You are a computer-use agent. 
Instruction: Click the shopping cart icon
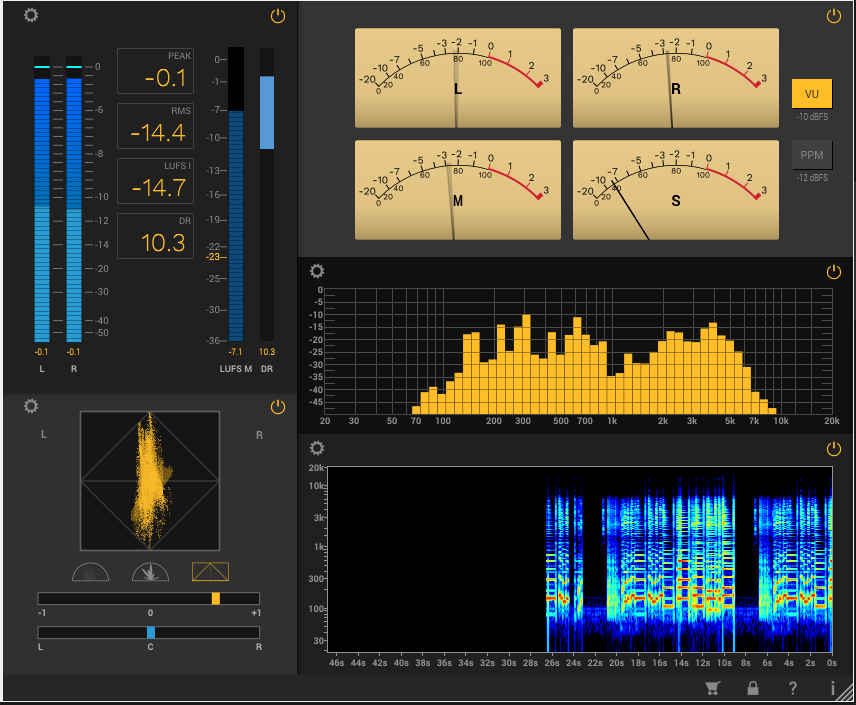click(712, 688)
